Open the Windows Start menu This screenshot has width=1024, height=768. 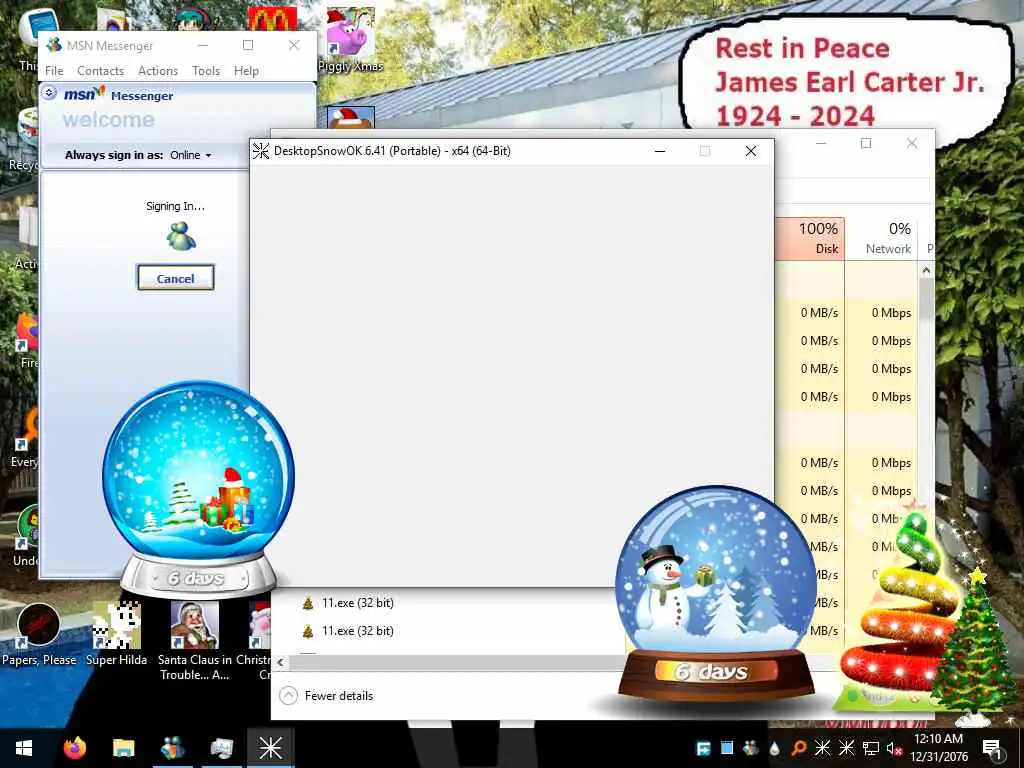pyautogui.click(x=24, y=748)
